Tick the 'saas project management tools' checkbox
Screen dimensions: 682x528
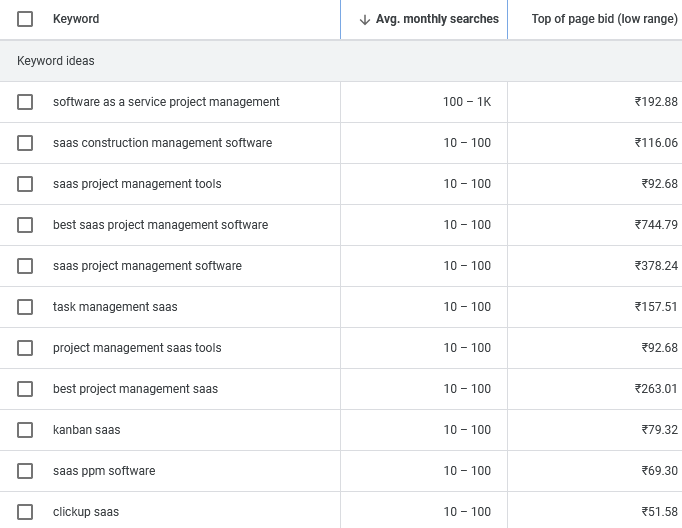[x=25, y=184]
